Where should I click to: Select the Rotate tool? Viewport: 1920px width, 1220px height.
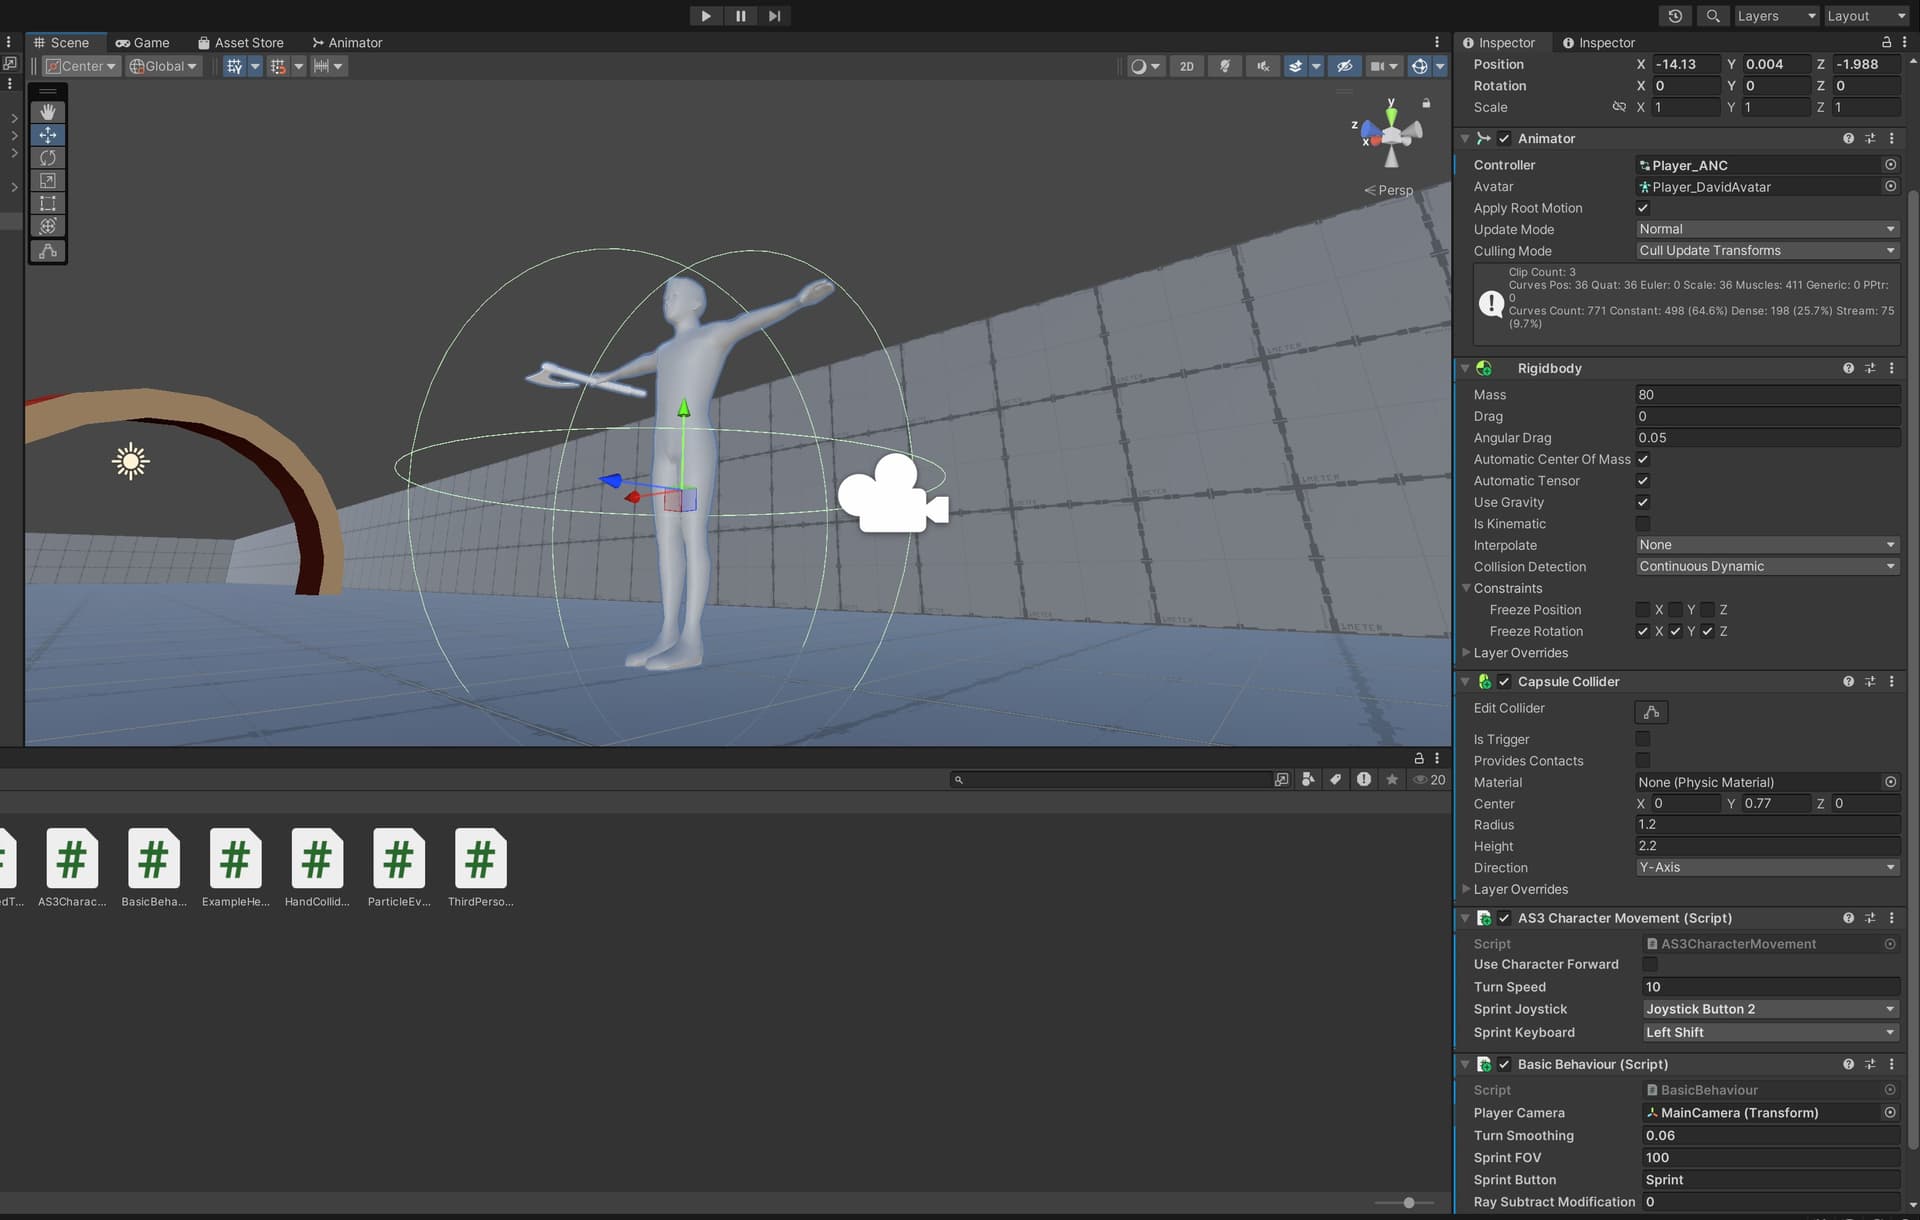point(47,157)
